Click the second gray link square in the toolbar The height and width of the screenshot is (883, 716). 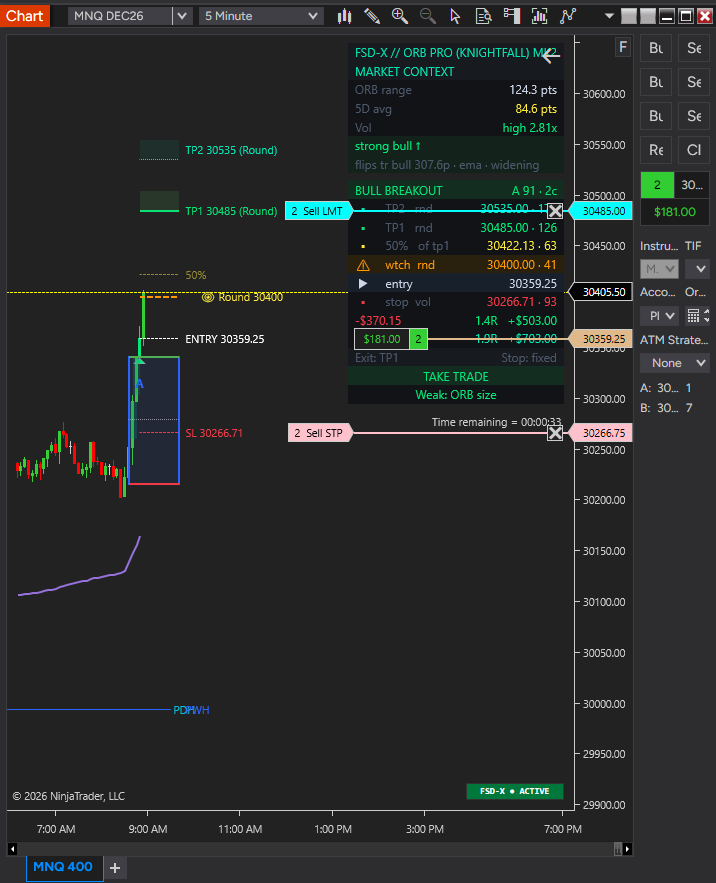(x=648, y=16)
